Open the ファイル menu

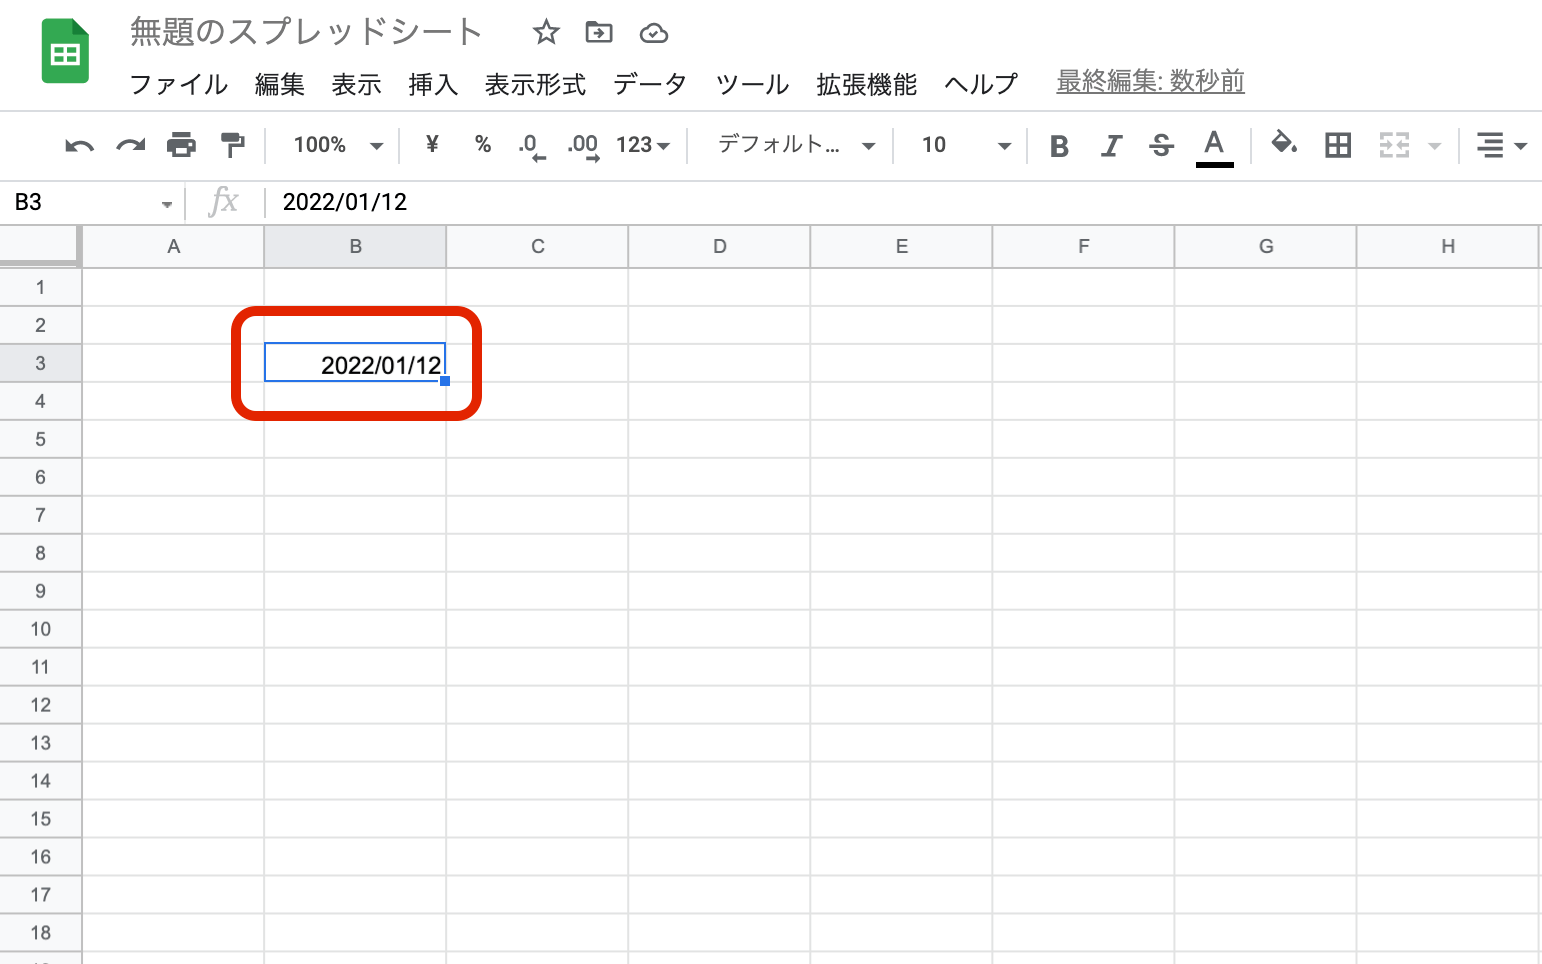[x=179, y=85]
